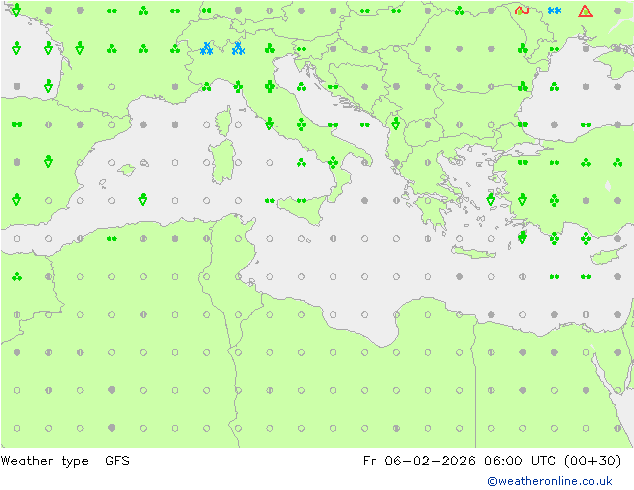634x490 pixels.
Task: Click the blue double-snowflake symbol beside the red triangle
Action: [x=554, y=11]
